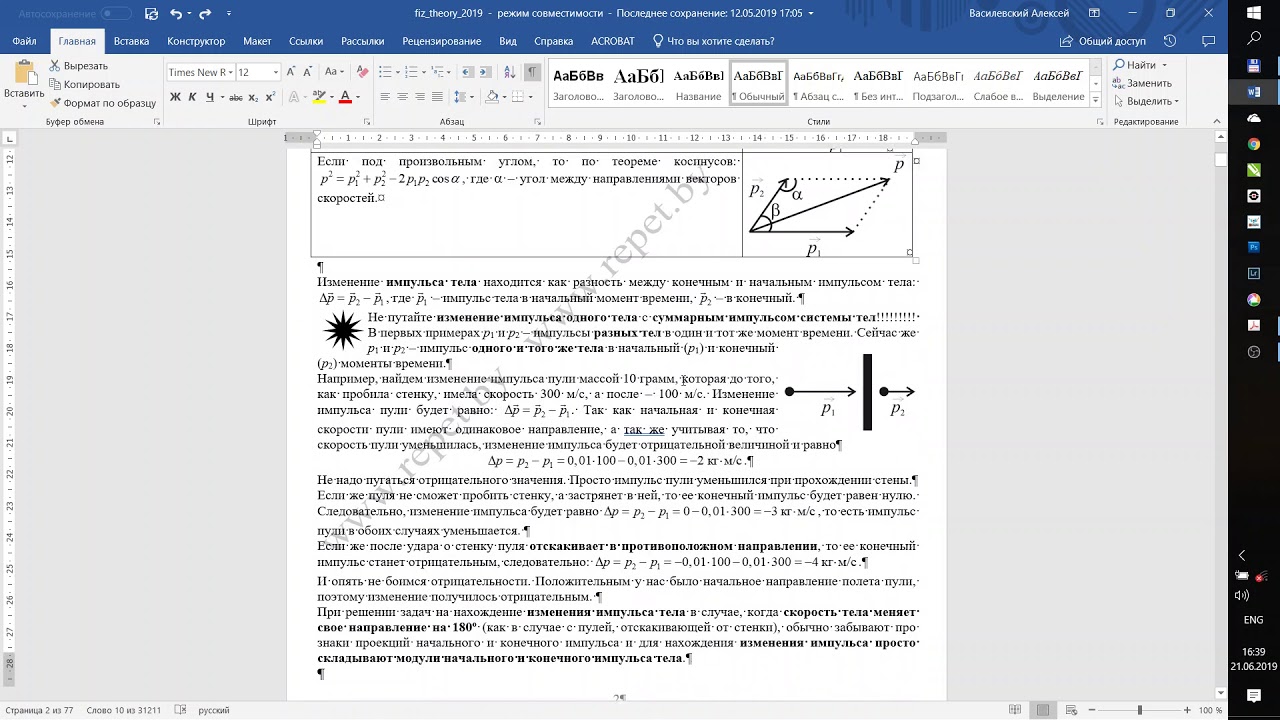1280x720 pixels.
Task: Toggle italic К formatting
Action: pos(193,97)
